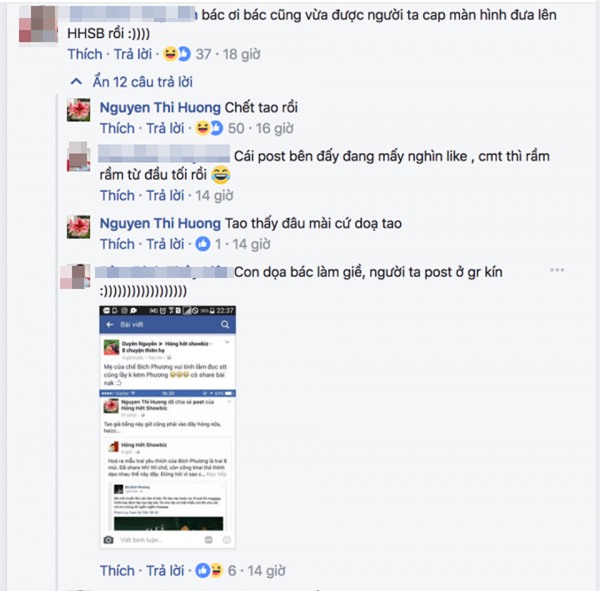Like the top comment mentioning HHSB
Image resolution: width=600 pixels, height=591 pixels.
click(85, 54)
